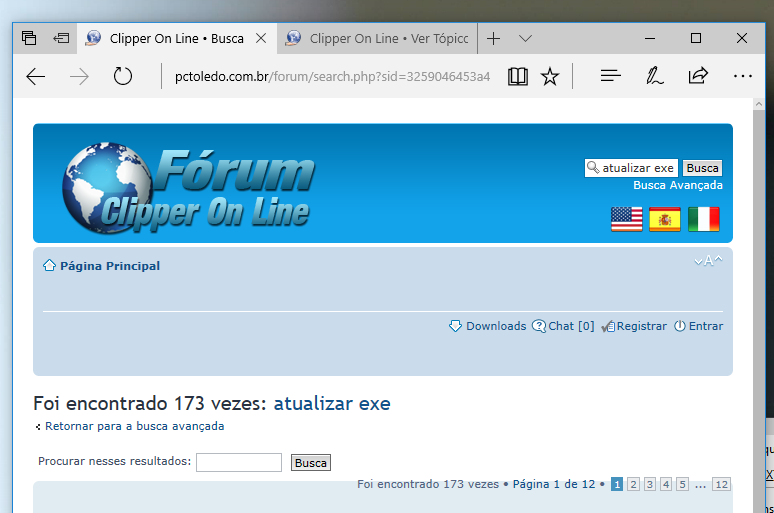
Task: Click the home icon beside Página Principal
Action: pos(49,266)
